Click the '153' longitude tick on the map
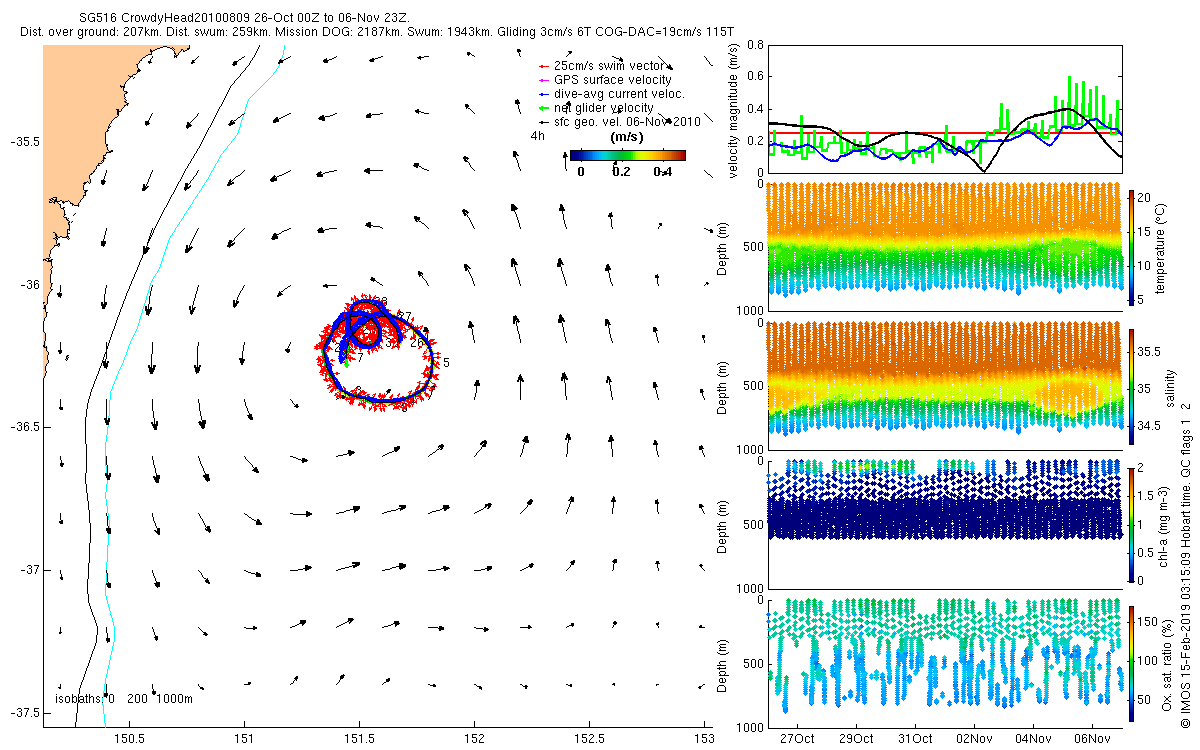This screenshot has height=750, width=1200. coord(705,738)
